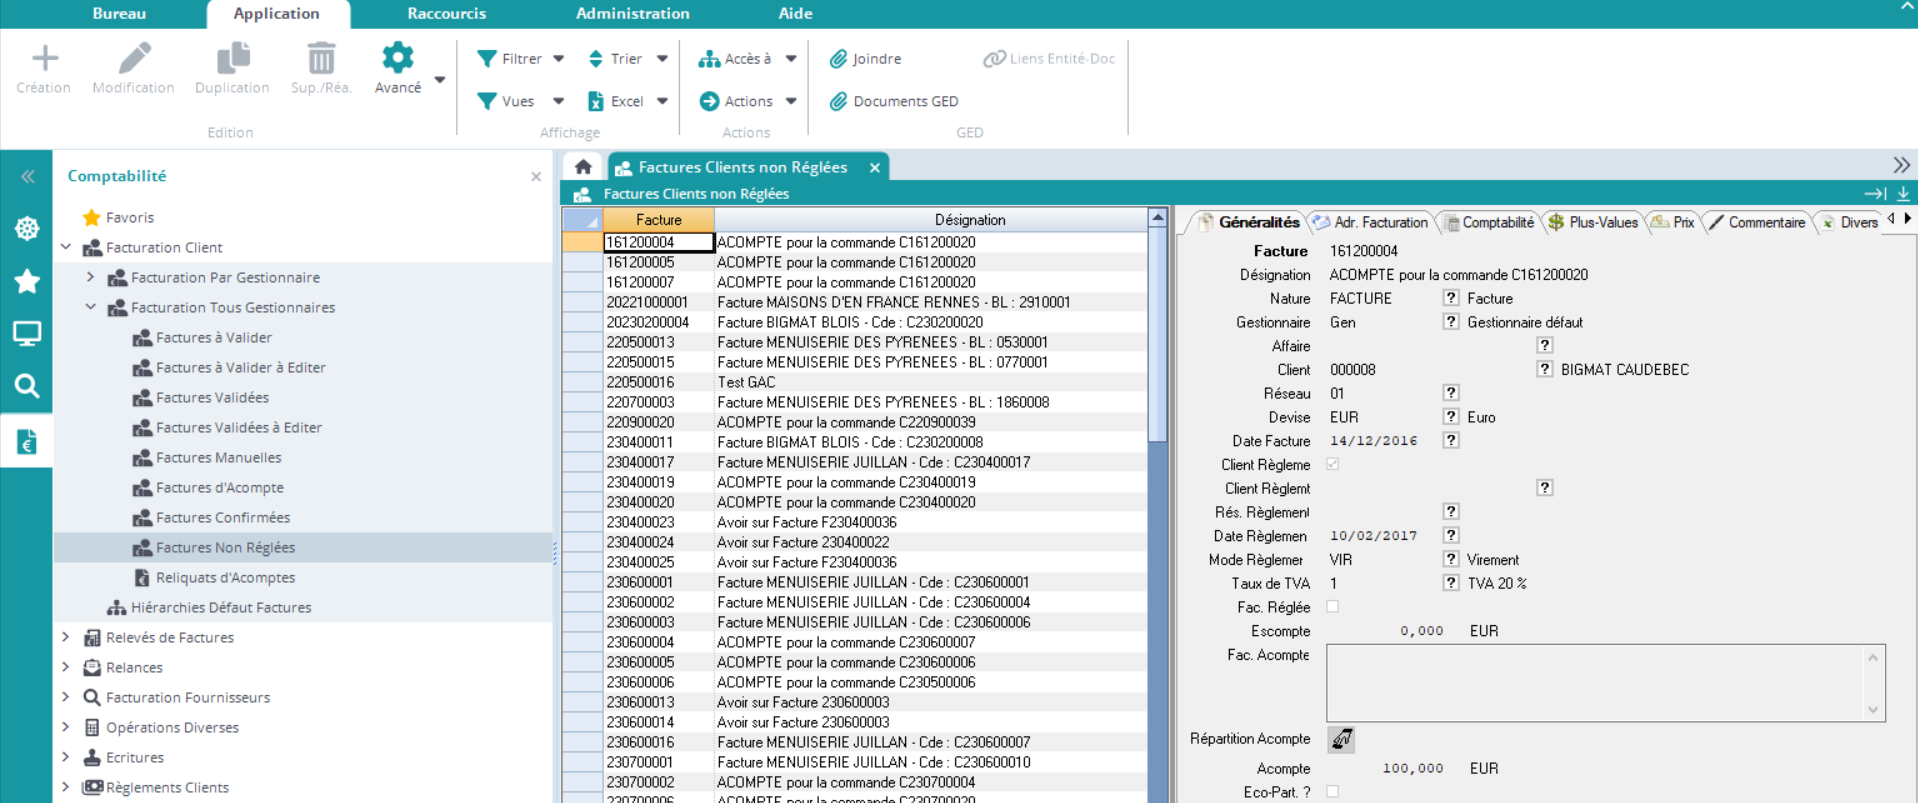Click the Création plus icon
Viewport: 1918px width, 803px height.
[x=44, y=59]
